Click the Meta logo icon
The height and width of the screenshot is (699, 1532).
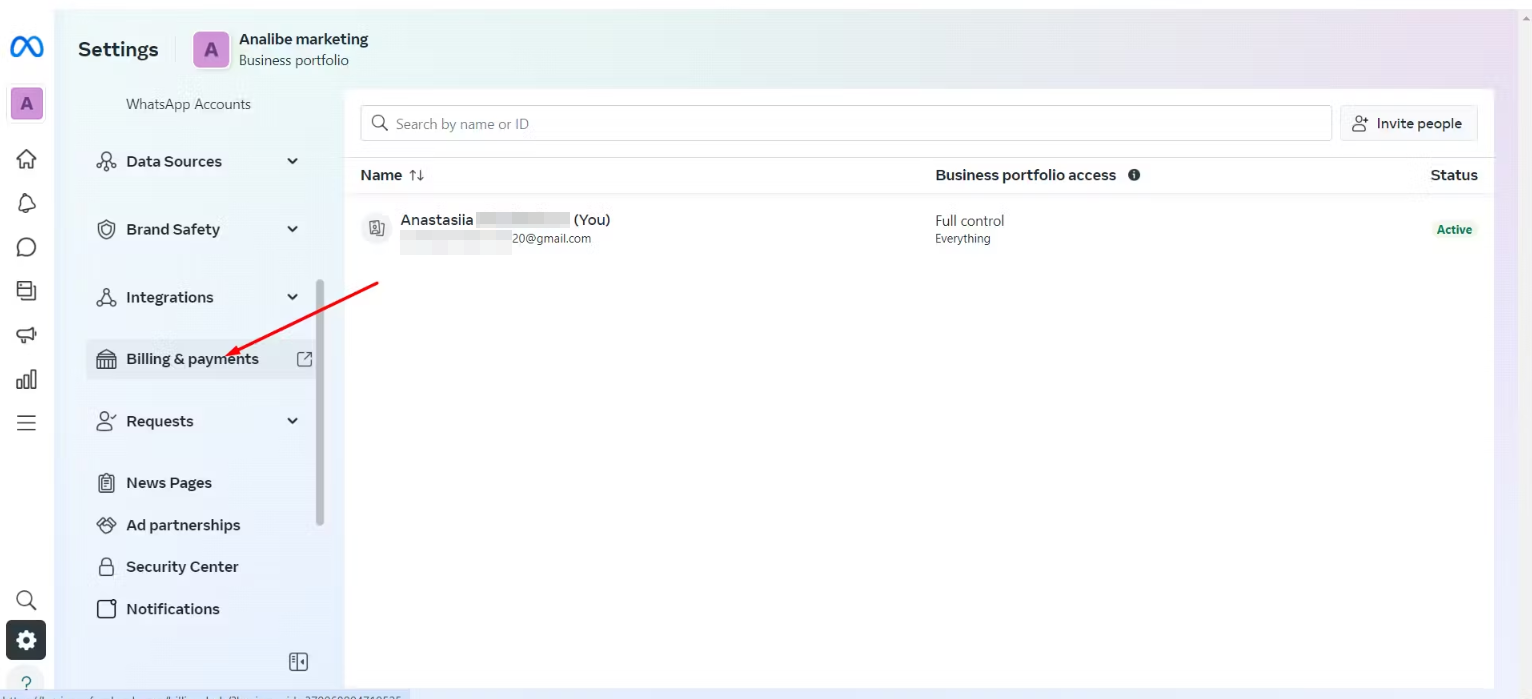(26, 47)
